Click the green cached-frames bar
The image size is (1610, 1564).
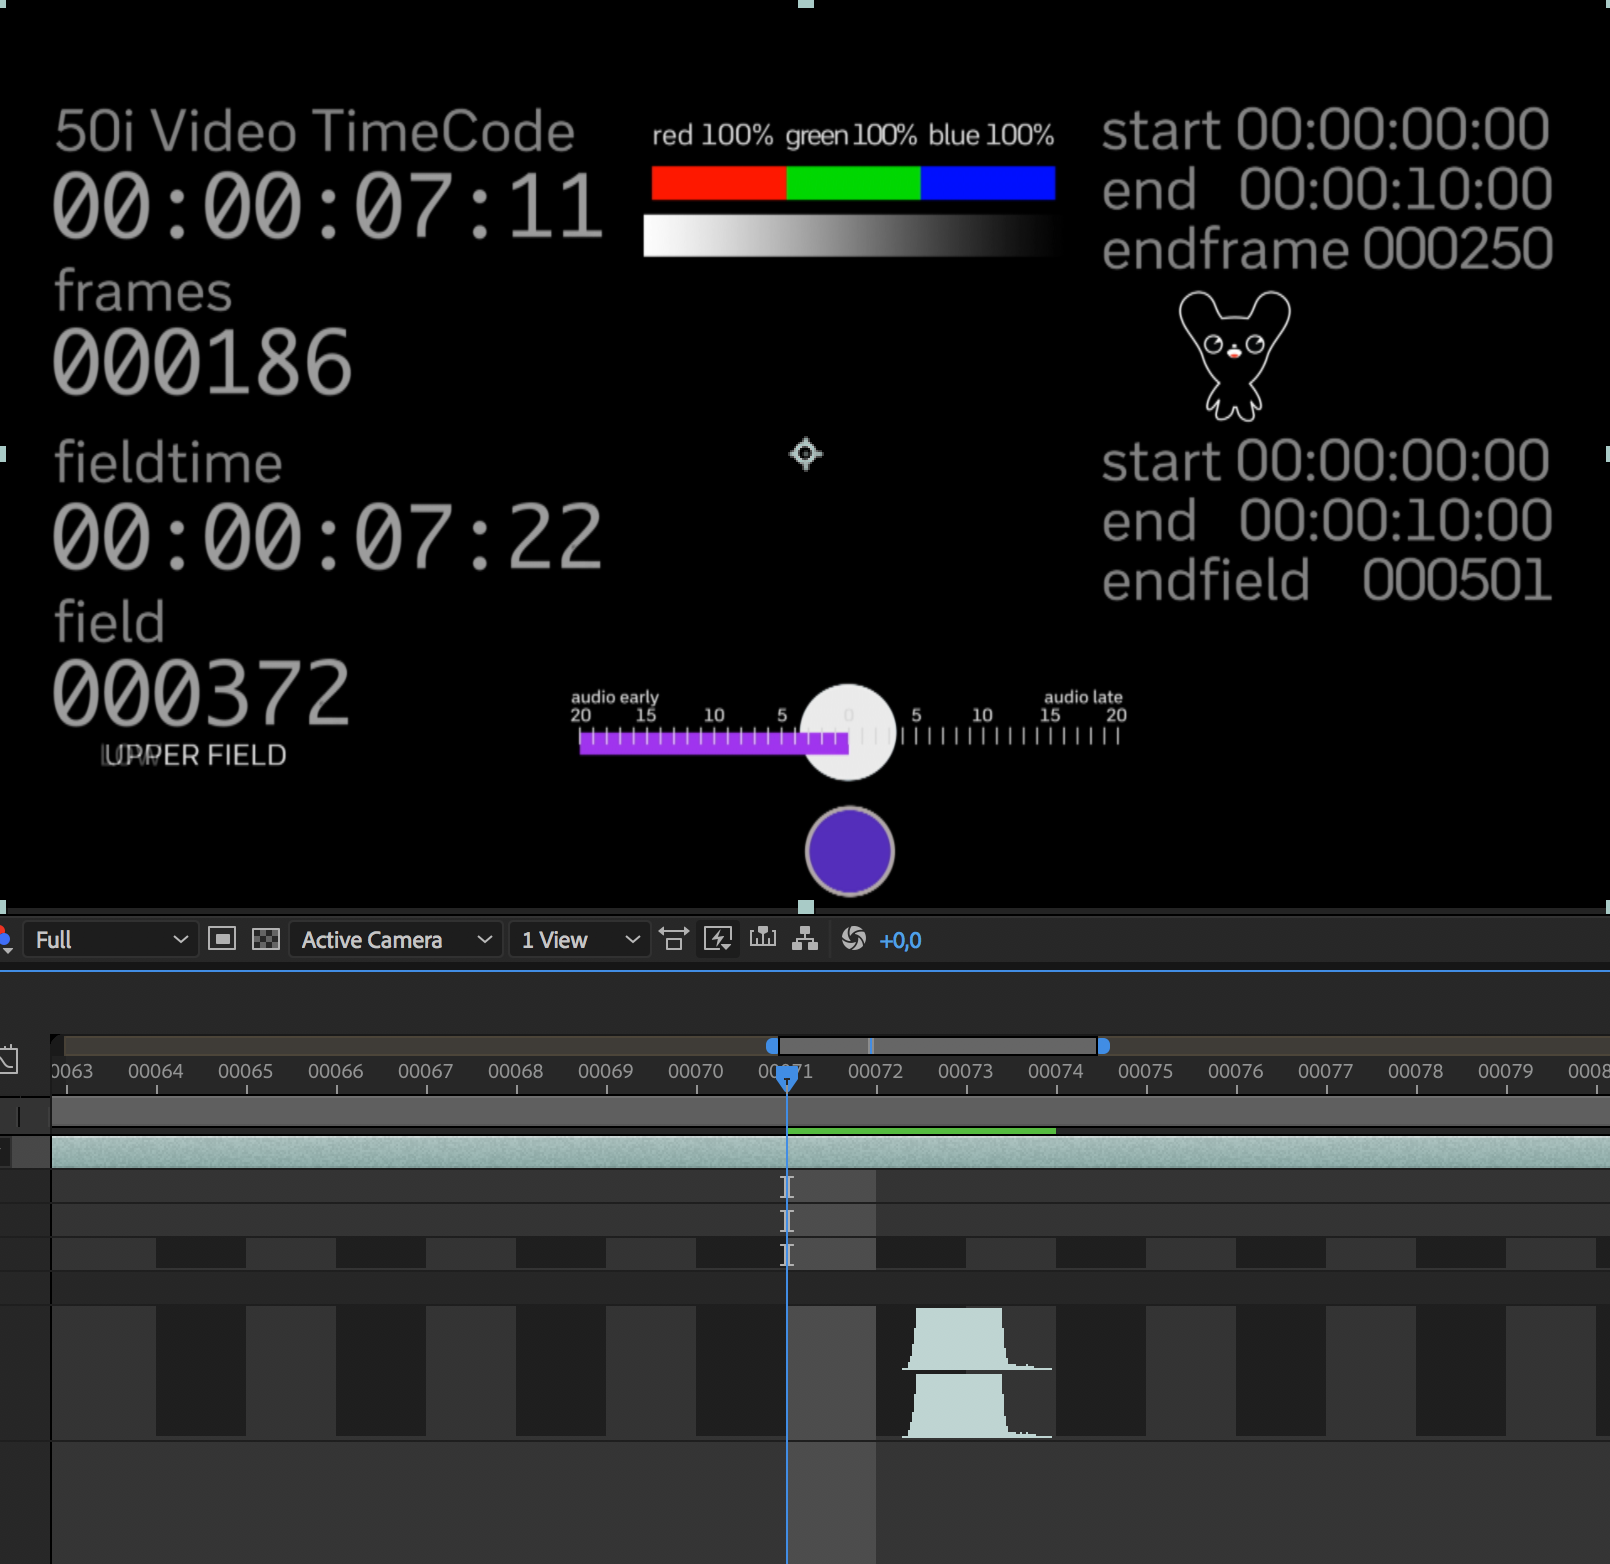[x=921, y=1131]
